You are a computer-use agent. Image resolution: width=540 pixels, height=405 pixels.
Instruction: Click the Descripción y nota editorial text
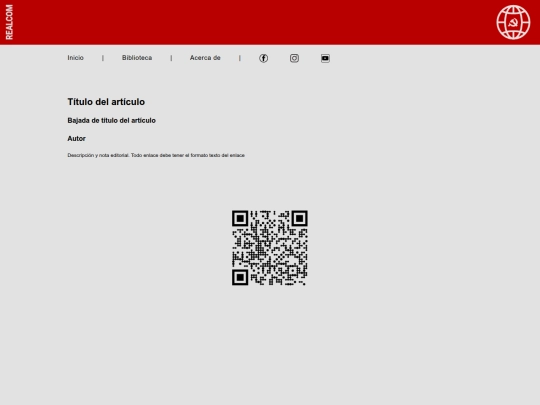pos(98,155)
